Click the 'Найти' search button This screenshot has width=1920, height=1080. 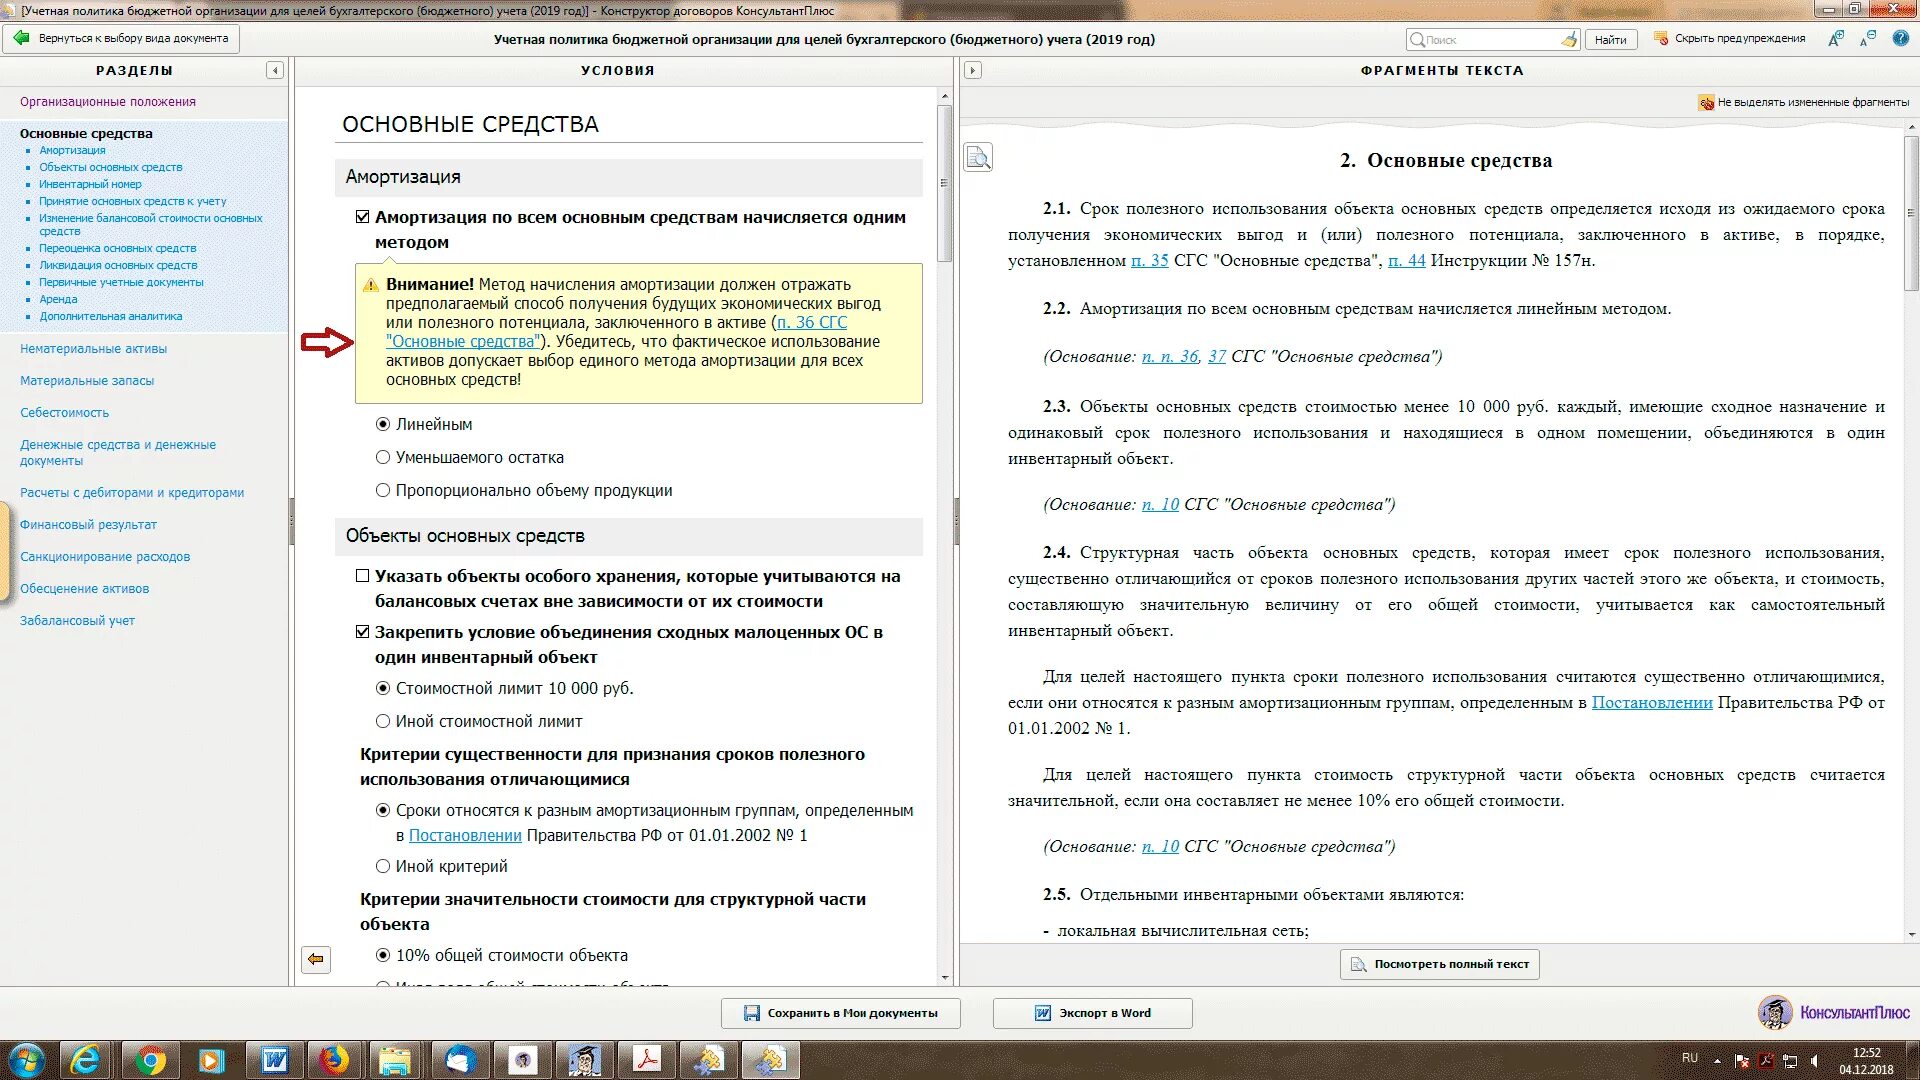point(1610,40)
